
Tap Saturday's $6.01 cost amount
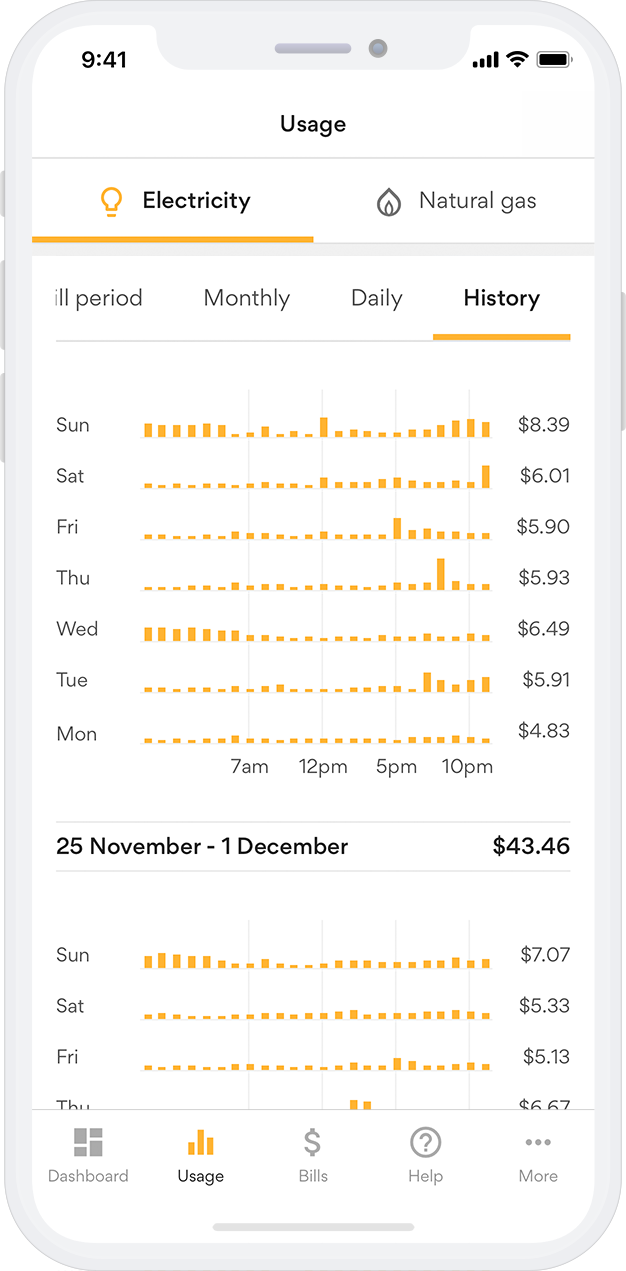tap(544, 476)
